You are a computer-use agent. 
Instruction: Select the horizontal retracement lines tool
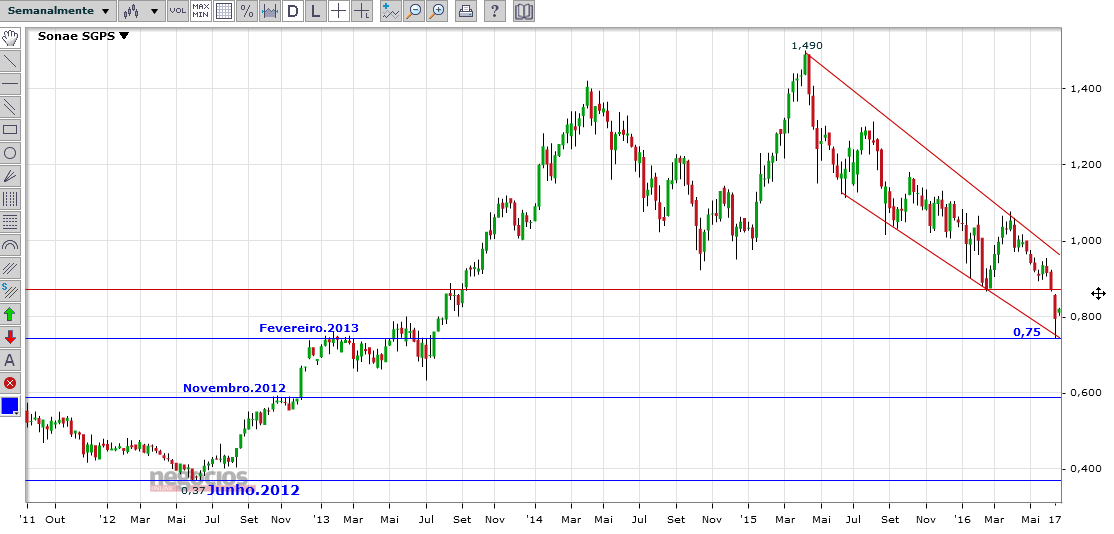click(10, 222)
